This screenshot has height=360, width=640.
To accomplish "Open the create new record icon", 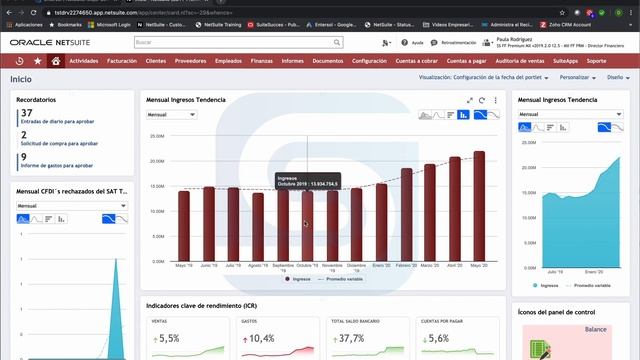I will tap(386, 42).
